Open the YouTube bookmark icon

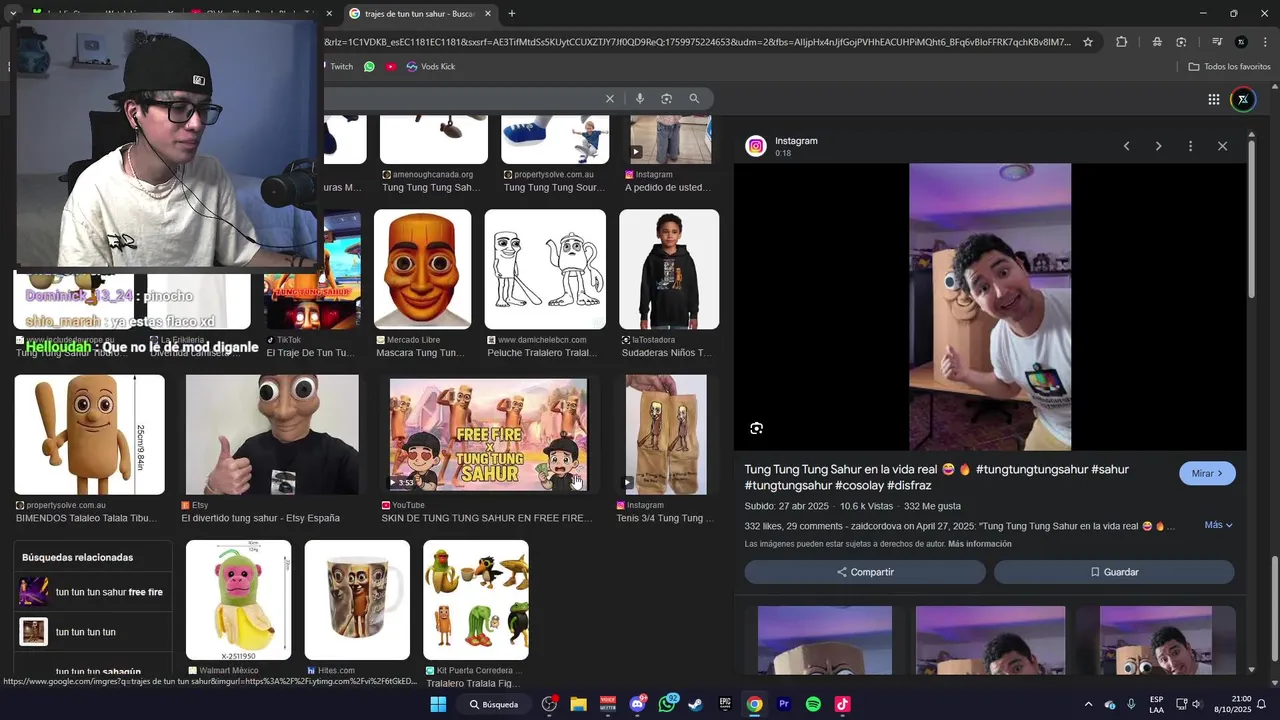tap(391, 66)
